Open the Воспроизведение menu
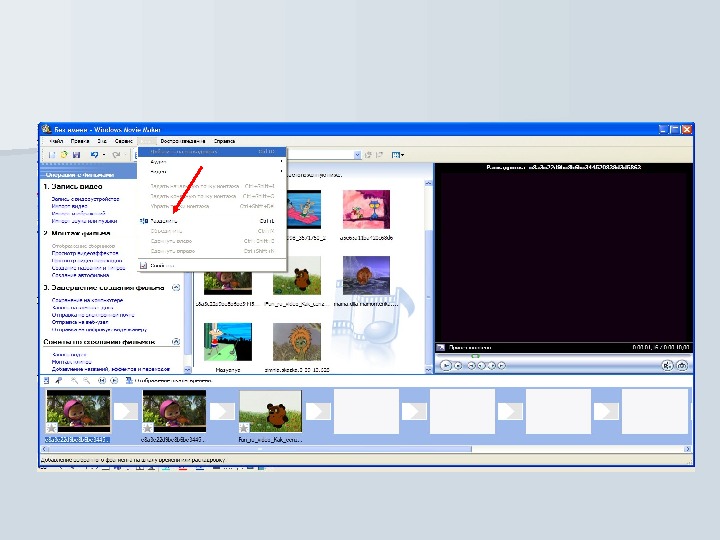The height and width of the screenshot is (540, 720). pos(183,141)
